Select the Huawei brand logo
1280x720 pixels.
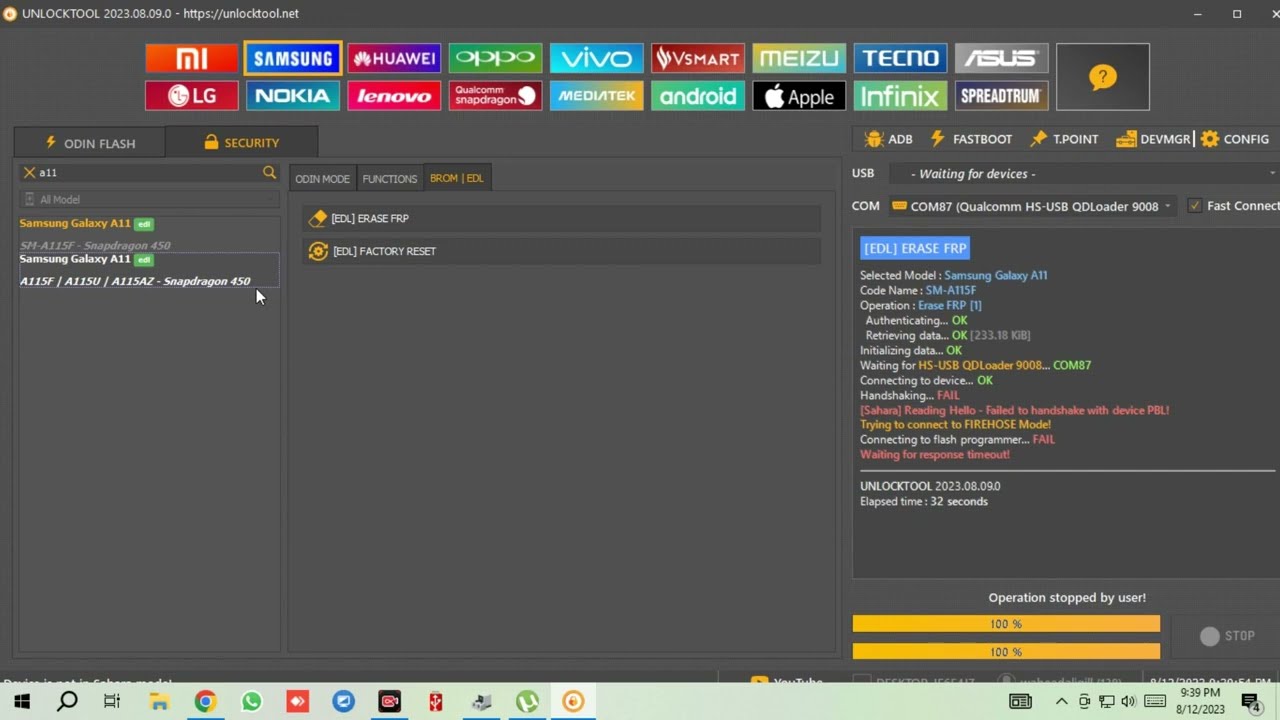click(x=394, y=58)
